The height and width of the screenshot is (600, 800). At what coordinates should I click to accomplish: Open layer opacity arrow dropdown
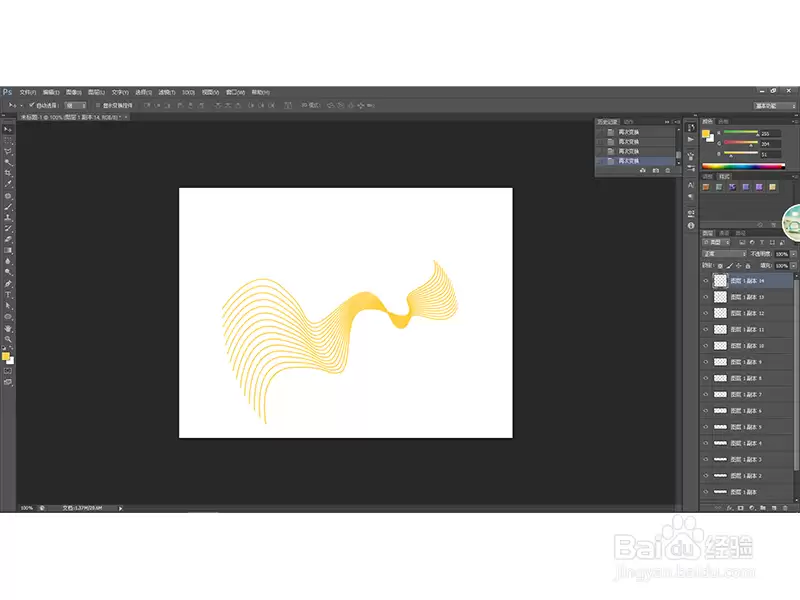(793, 254)
